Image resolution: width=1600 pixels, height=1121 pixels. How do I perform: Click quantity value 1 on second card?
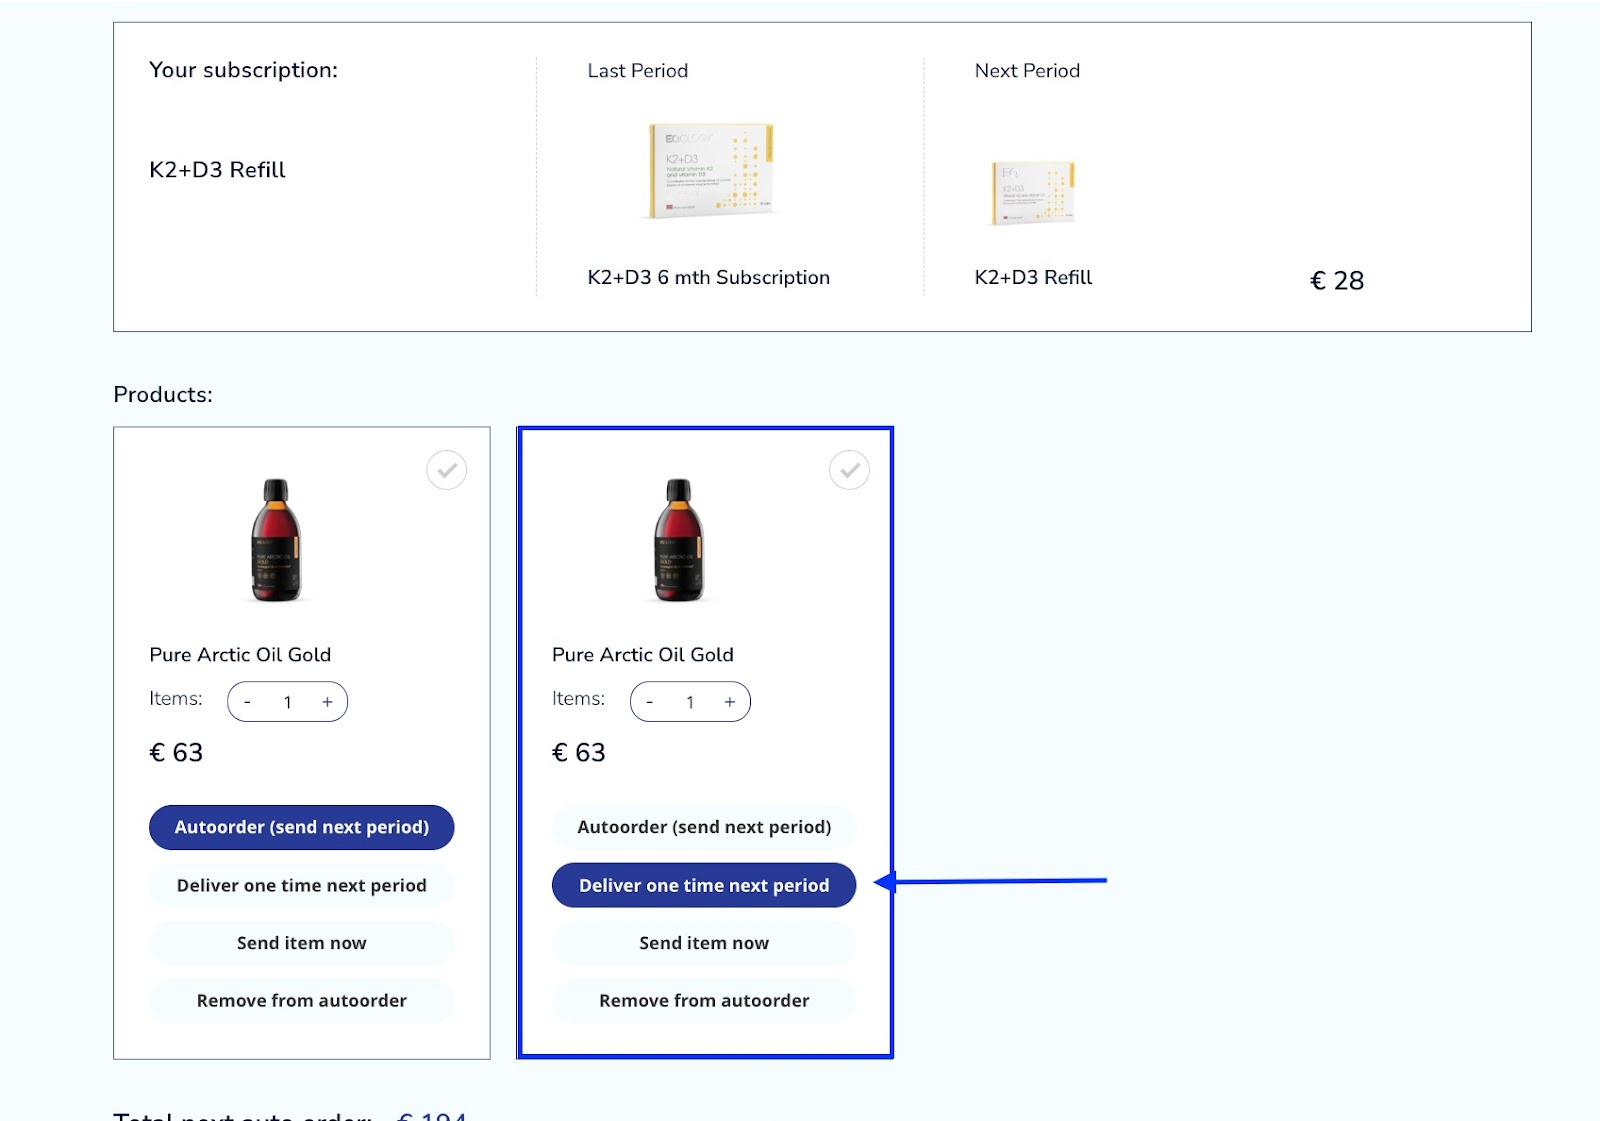coord(690,702)
